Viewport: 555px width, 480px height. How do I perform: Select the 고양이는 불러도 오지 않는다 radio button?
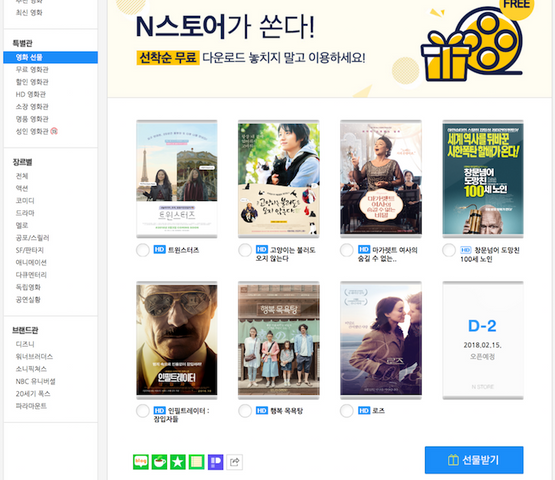pos(245,250)
